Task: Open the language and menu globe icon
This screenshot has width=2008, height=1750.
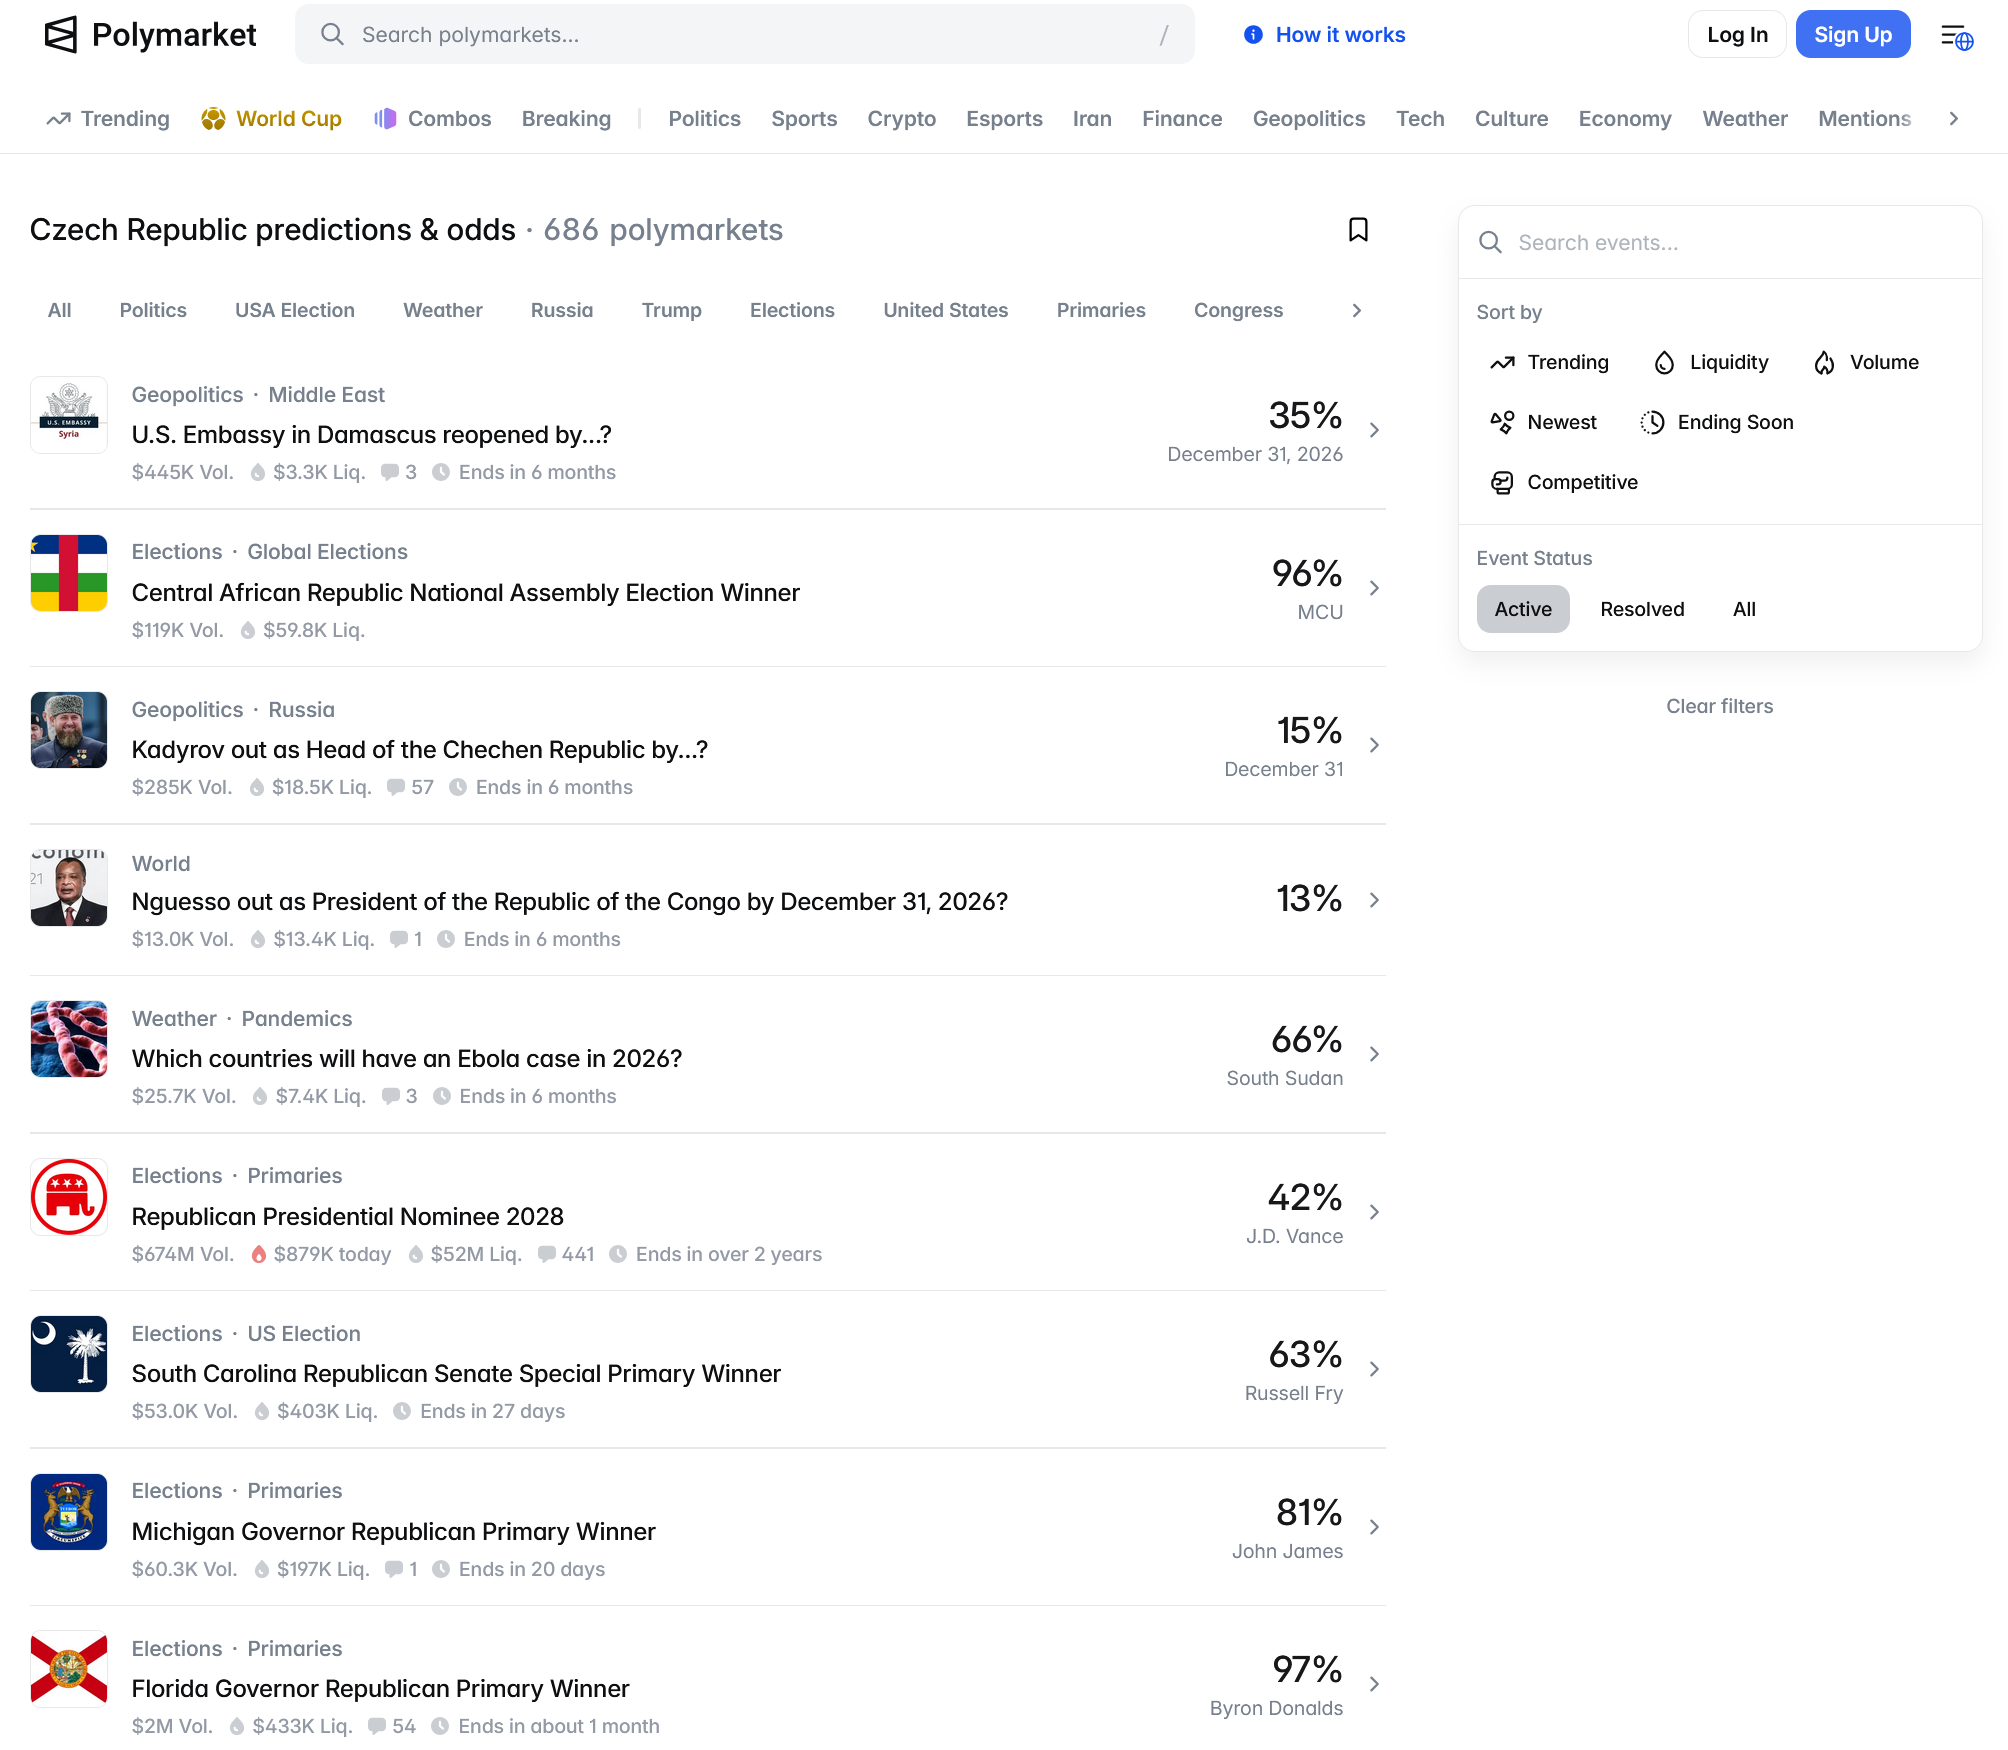Action: tap(1957, 36)
